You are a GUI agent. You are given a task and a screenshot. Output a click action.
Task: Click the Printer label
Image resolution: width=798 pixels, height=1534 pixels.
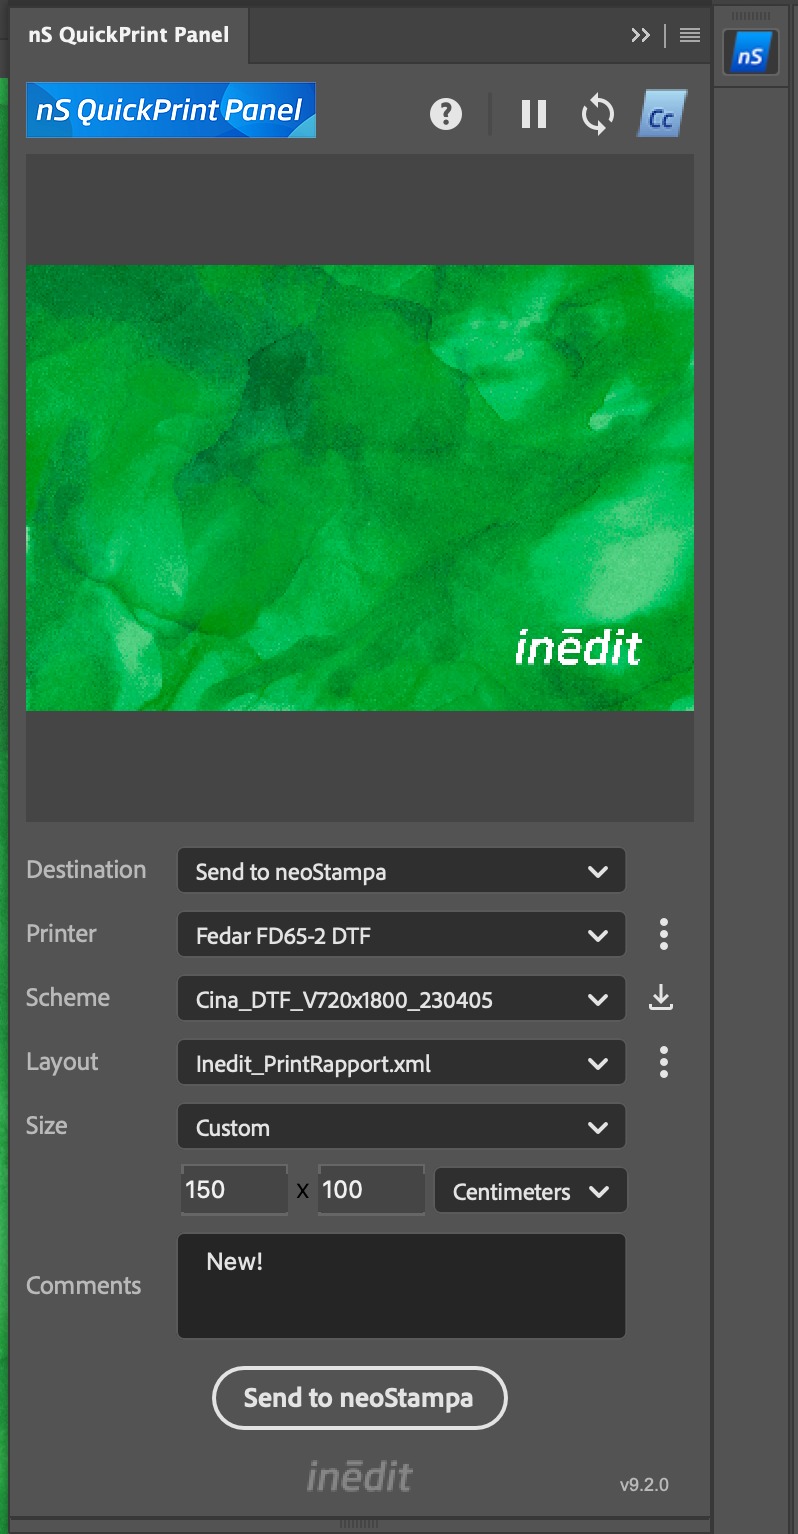[61, 934]
